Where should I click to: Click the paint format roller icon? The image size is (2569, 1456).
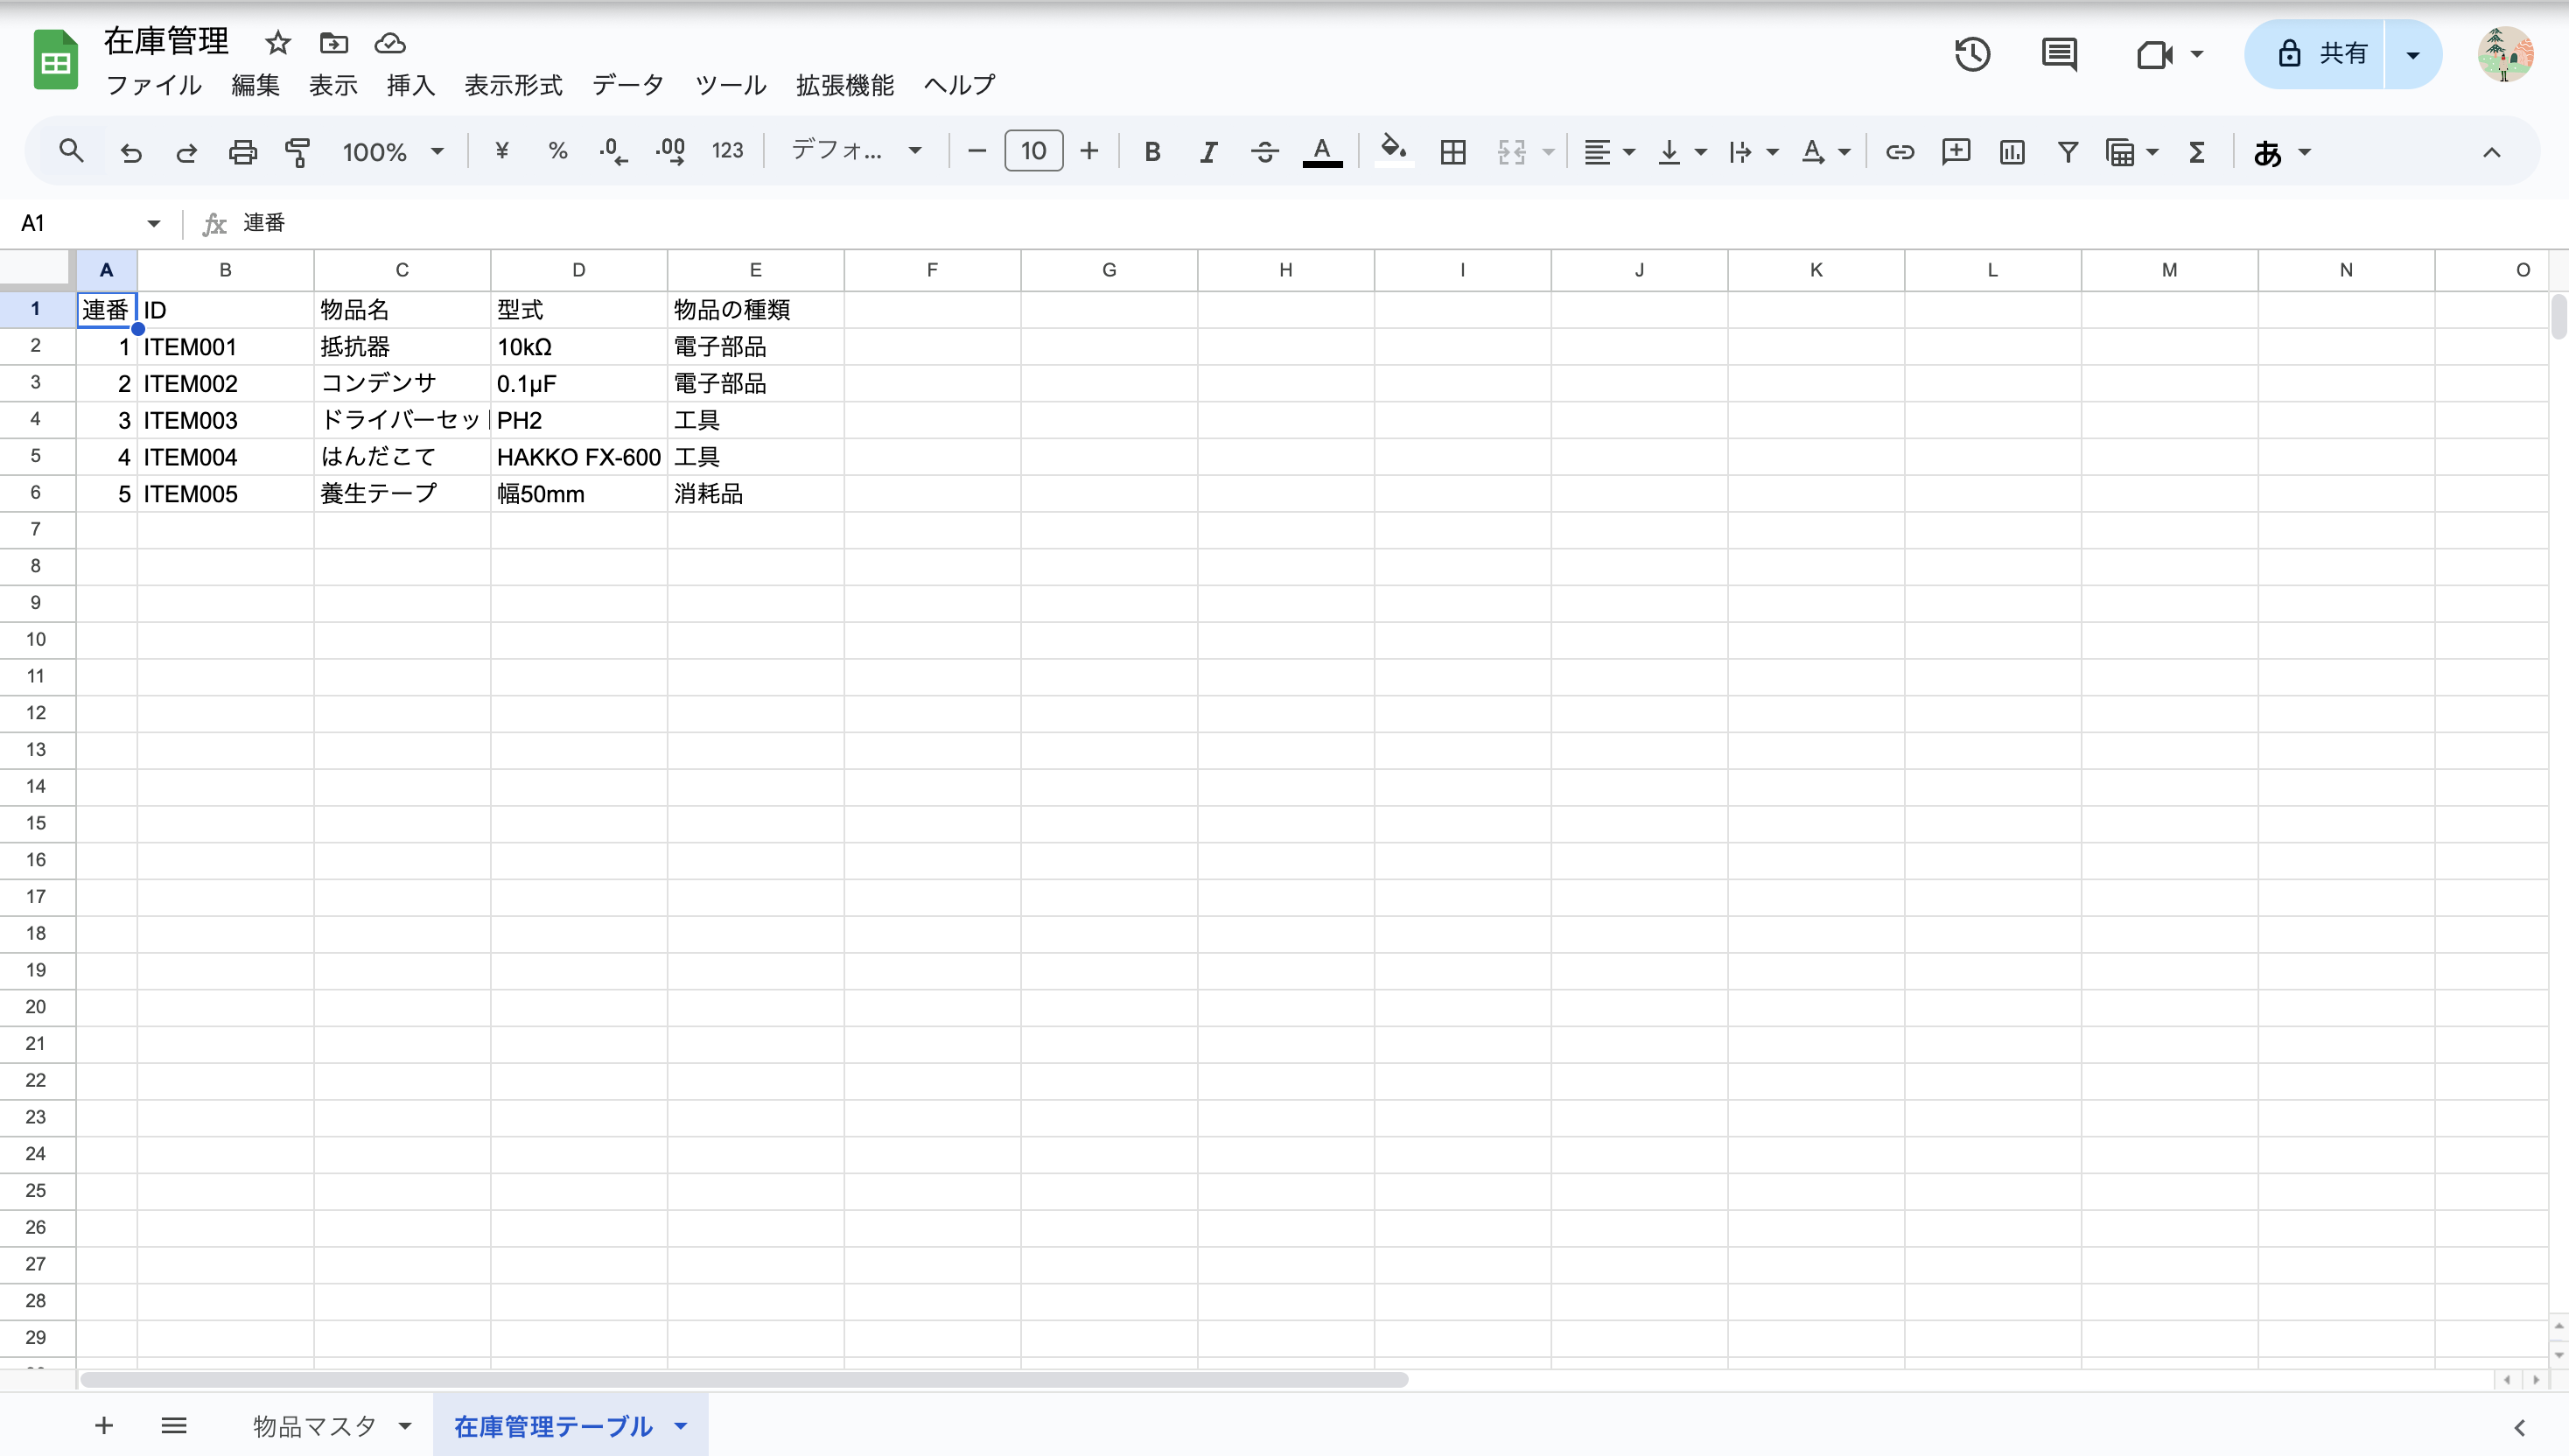298,152
